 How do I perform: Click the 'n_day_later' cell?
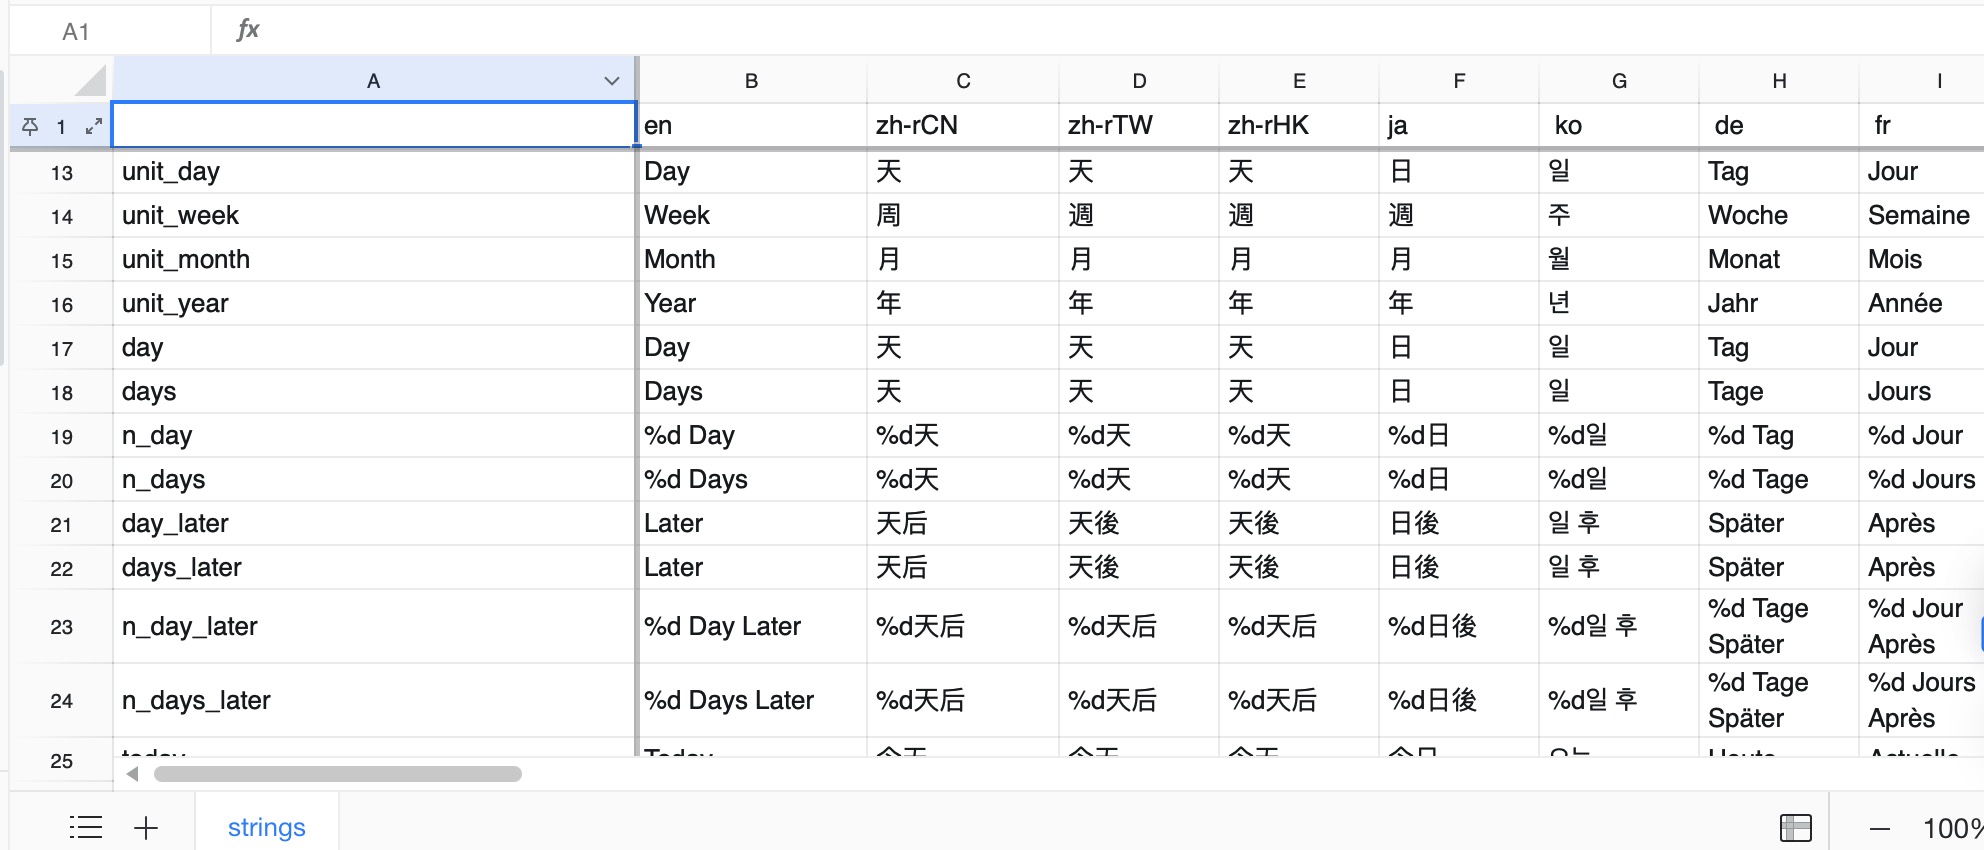373,626
